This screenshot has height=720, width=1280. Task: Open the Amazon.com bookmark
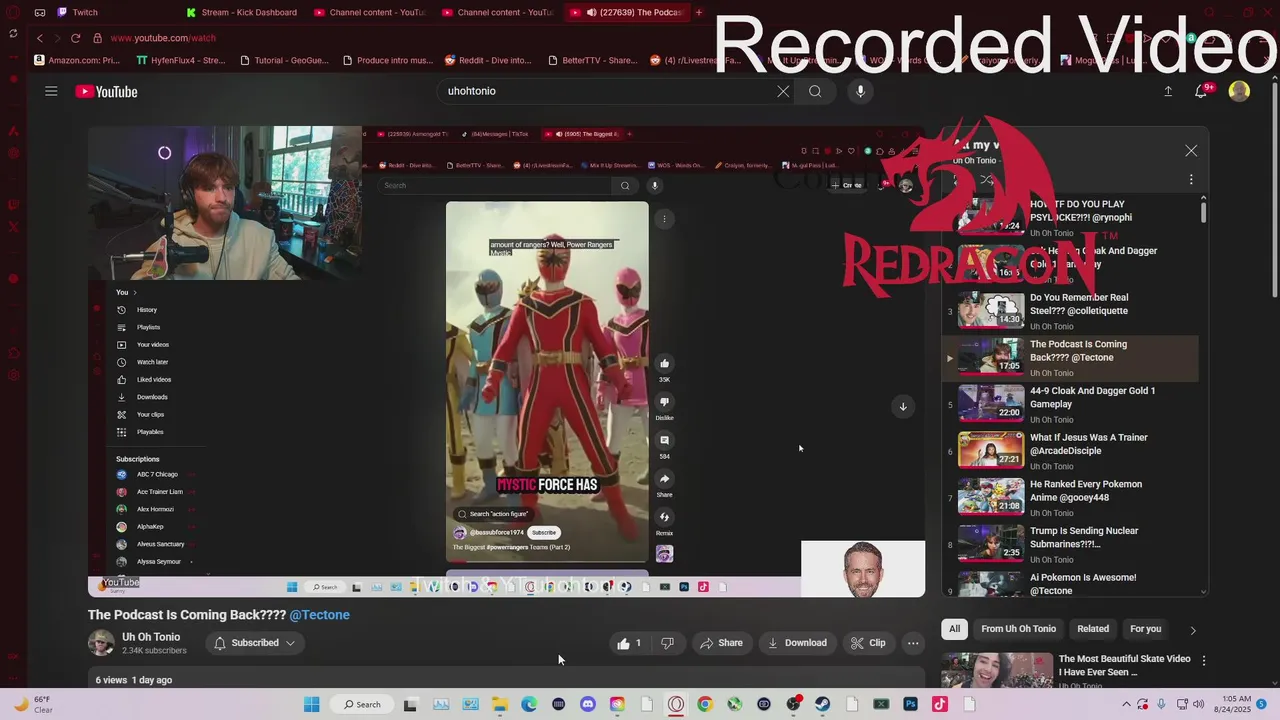click(77, 60)
